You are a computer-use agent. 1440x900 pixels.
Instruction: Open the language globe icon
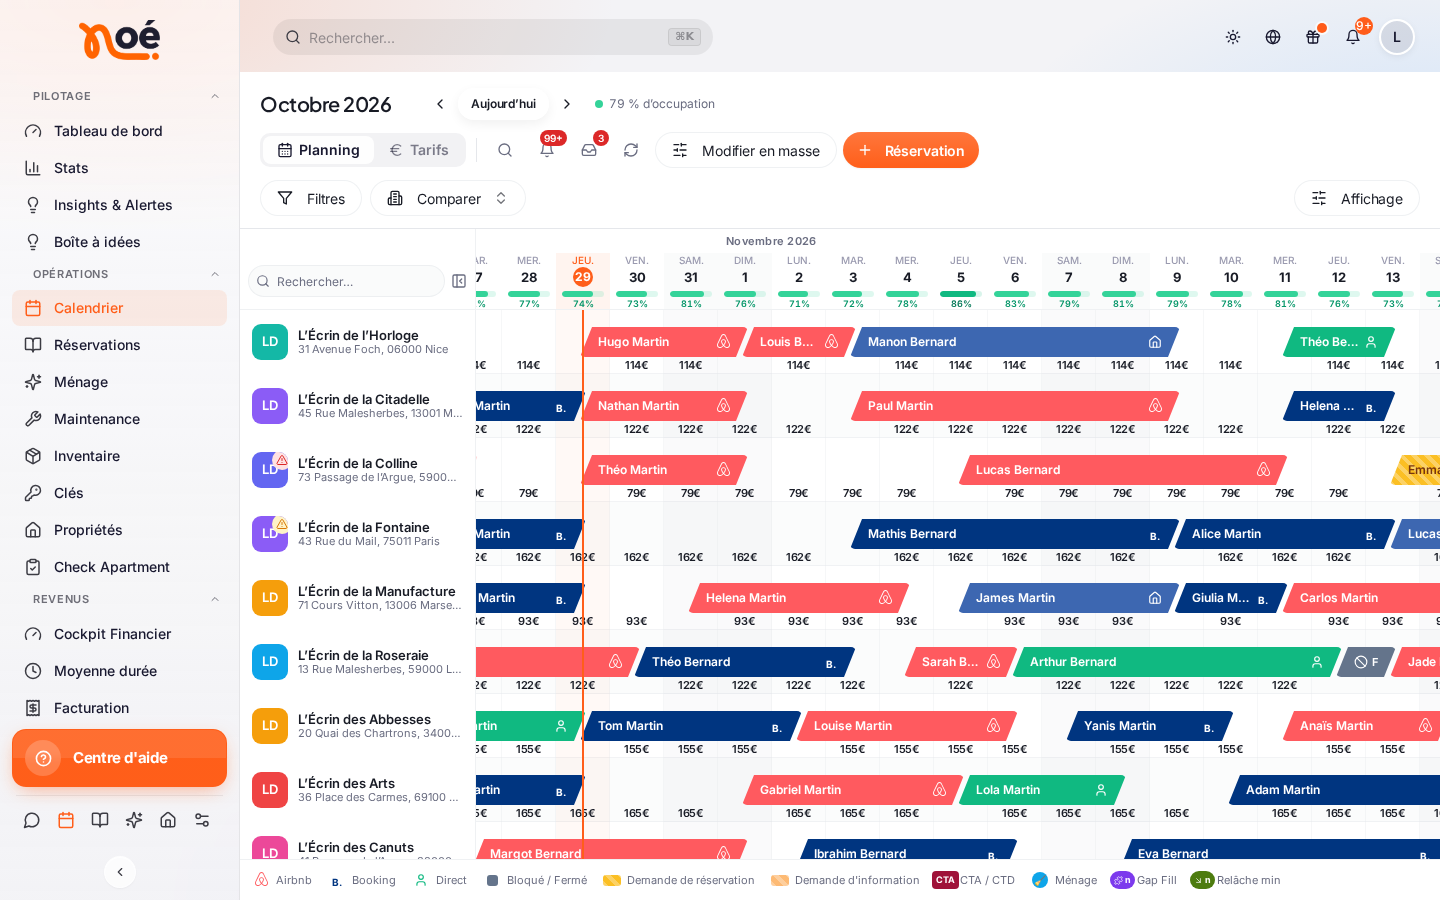1273,37
